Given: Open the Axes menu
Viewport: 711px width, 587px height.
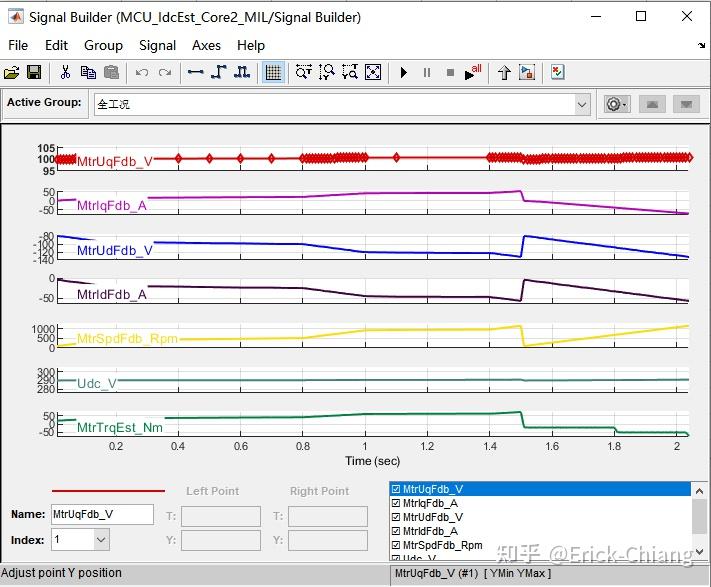Looking at the screenshot, I should pos(206,45).
